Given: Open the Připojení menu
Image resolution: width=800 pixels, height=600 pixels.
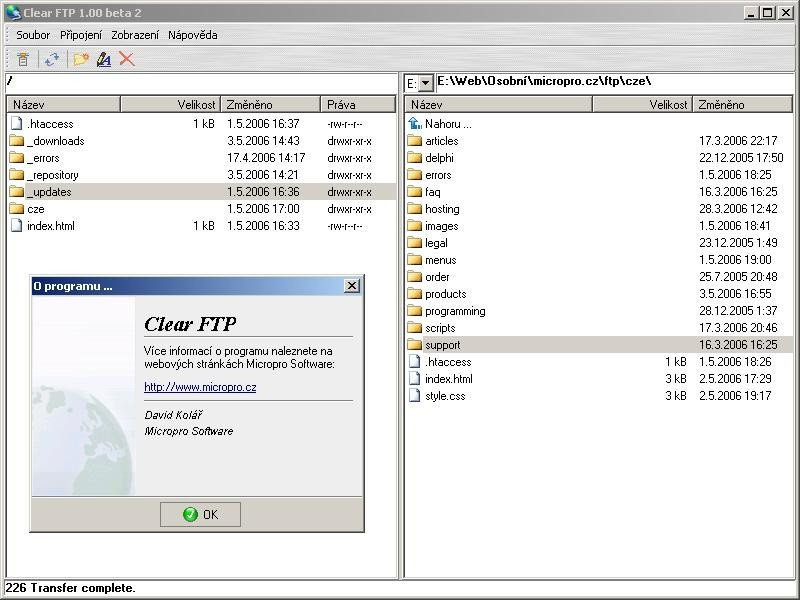Looking at the screenshot, I should click(81, 35).
